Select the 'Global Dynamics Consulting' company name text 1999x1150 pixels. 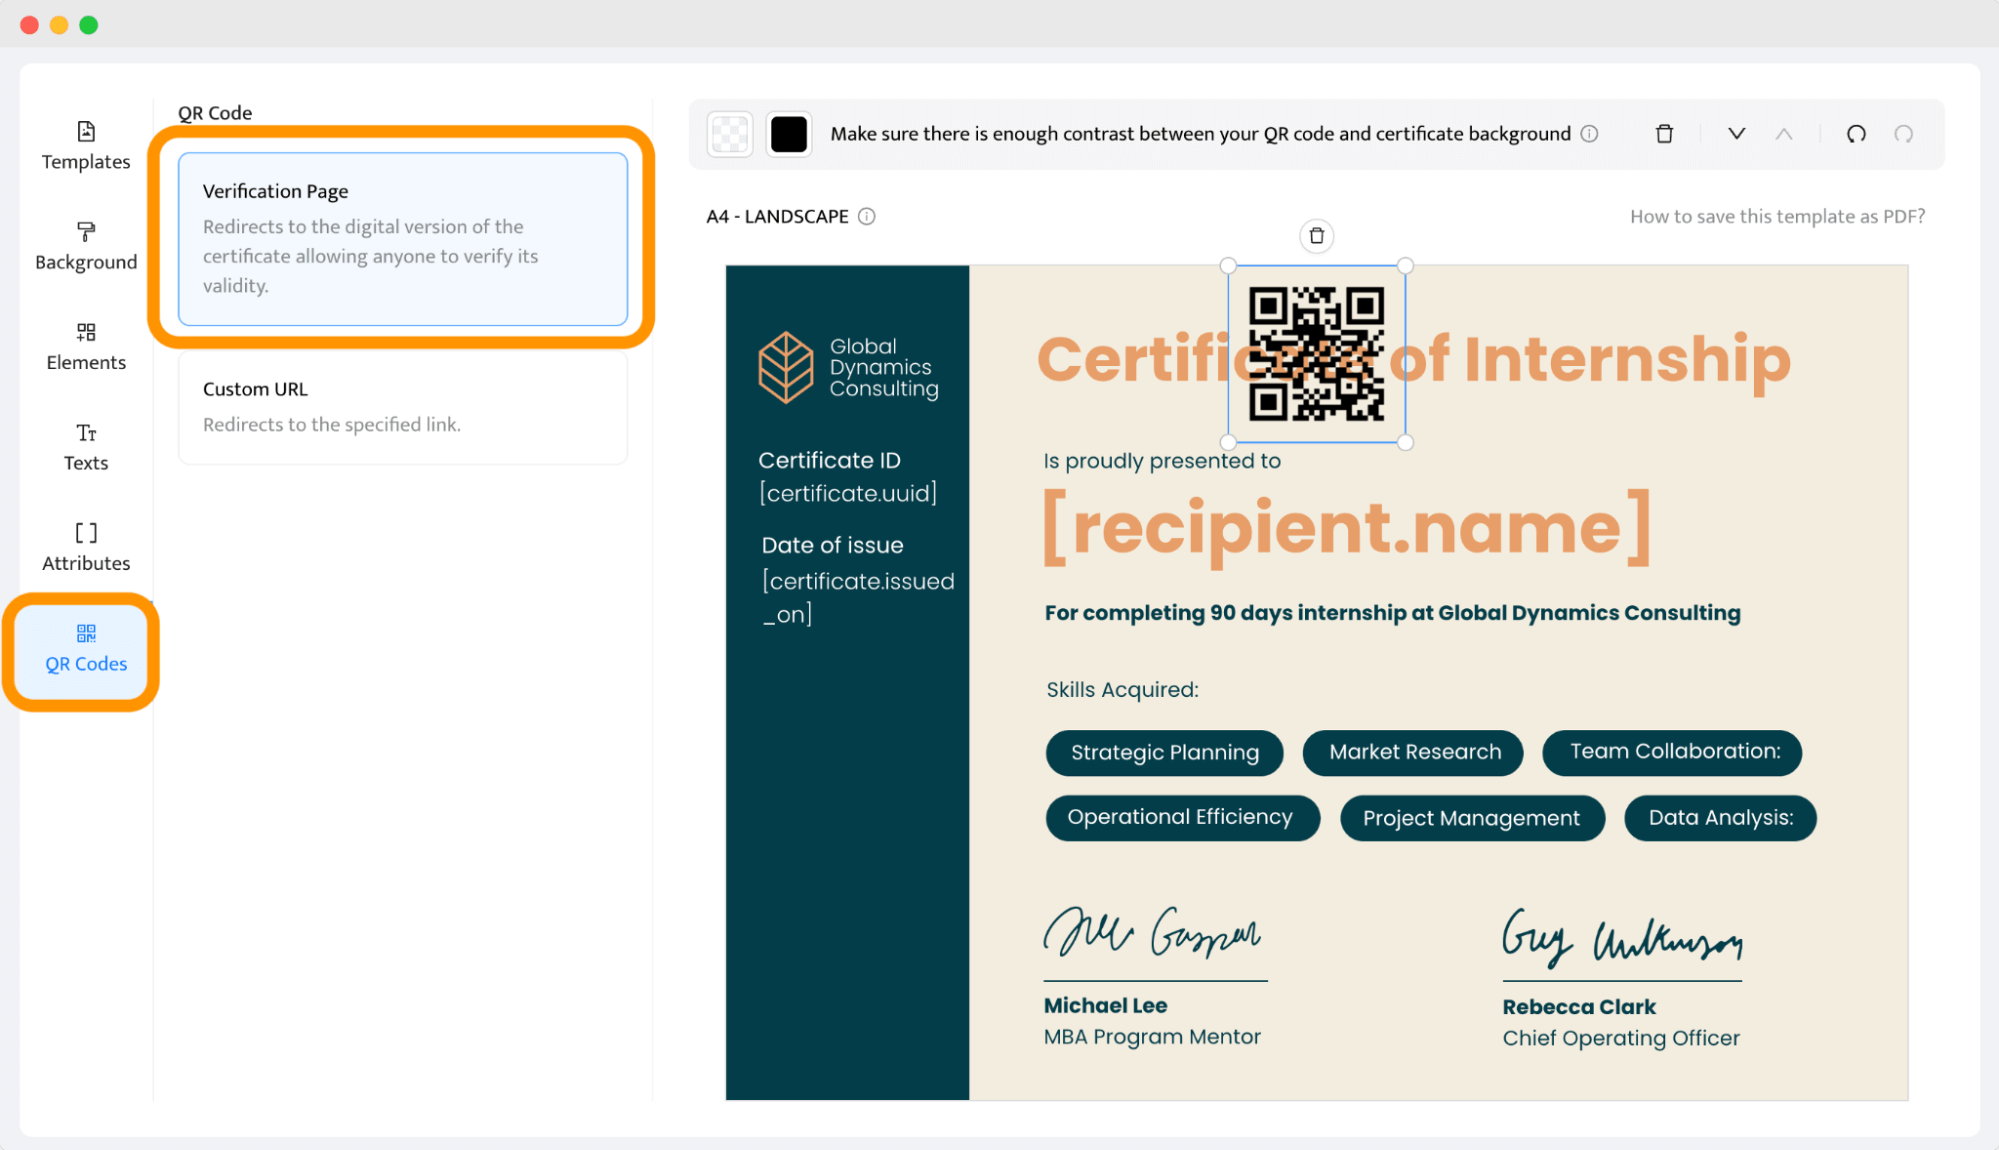tap(884, 367)
